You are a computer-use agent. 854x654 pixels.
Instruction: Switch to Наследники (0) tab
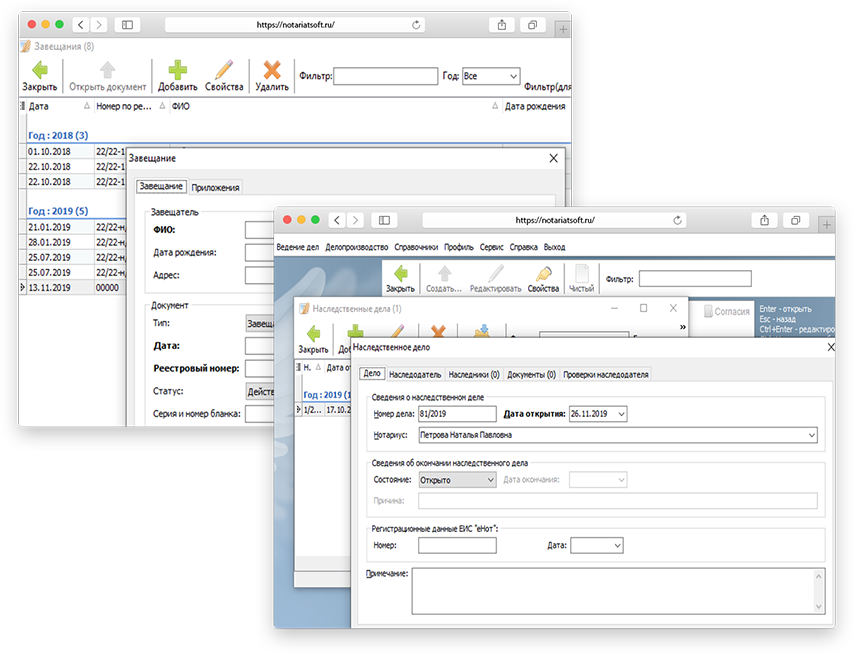pyautogui.click(x=474, y=375)
